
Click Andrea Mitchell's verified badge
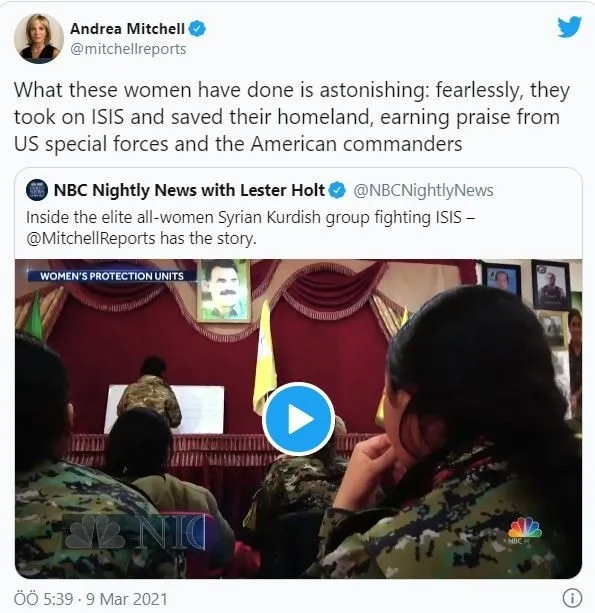197,29
